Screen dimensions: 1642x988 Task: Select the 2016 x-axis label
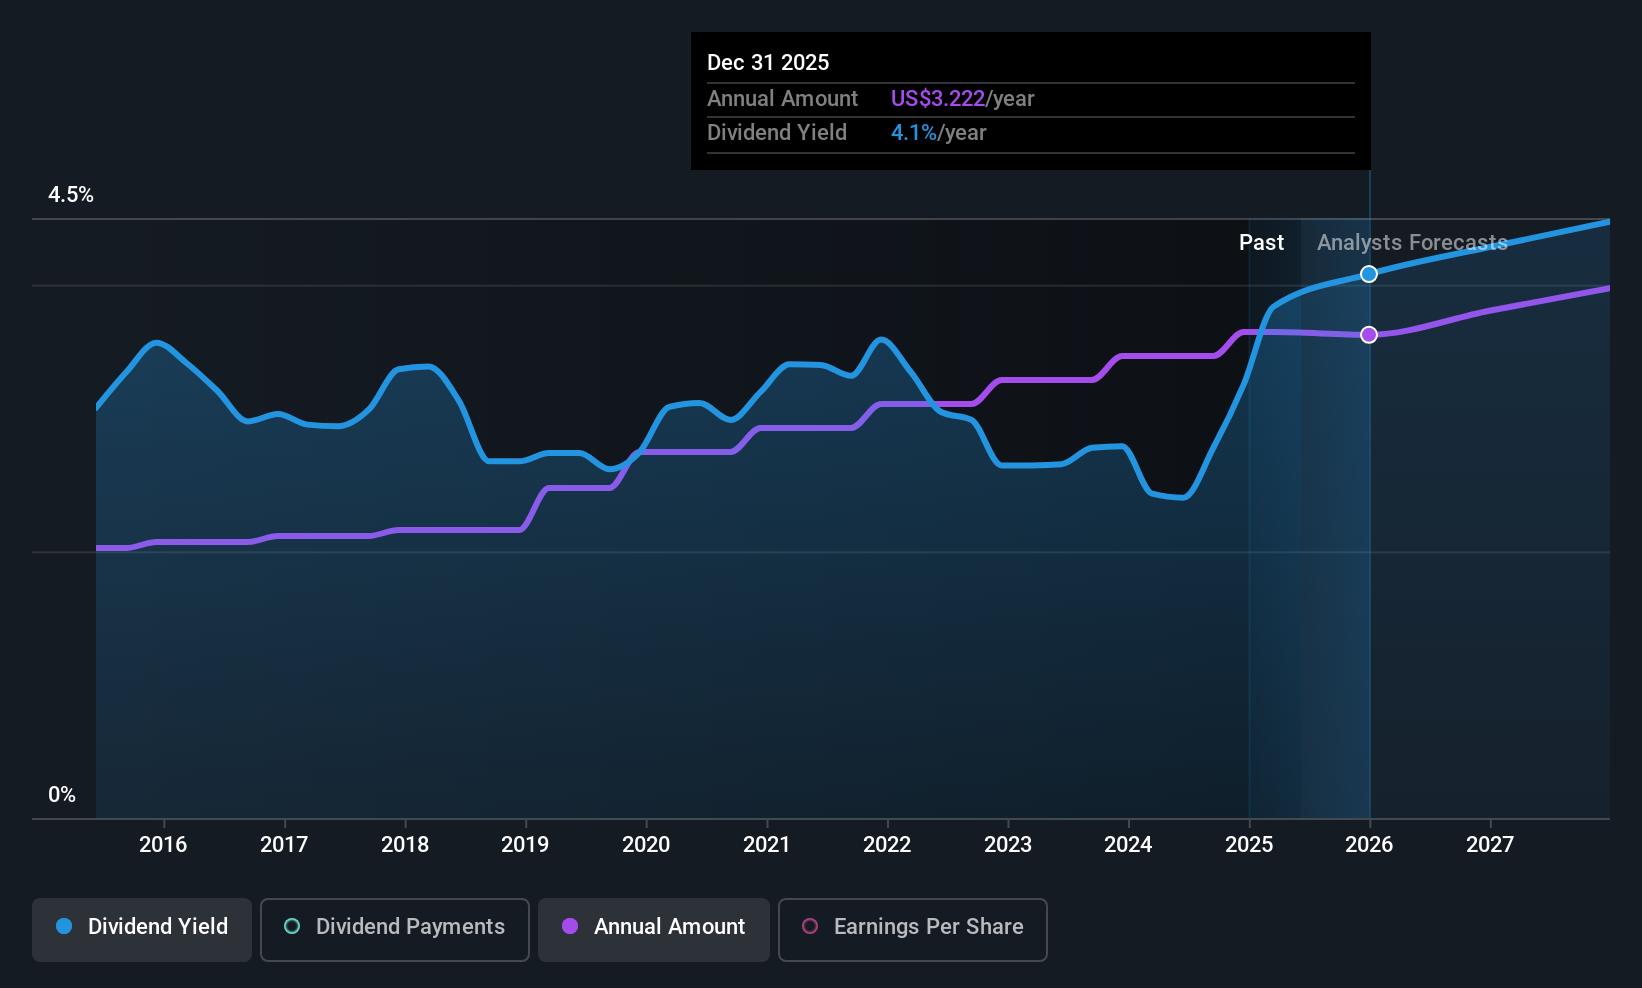[163, 845]
